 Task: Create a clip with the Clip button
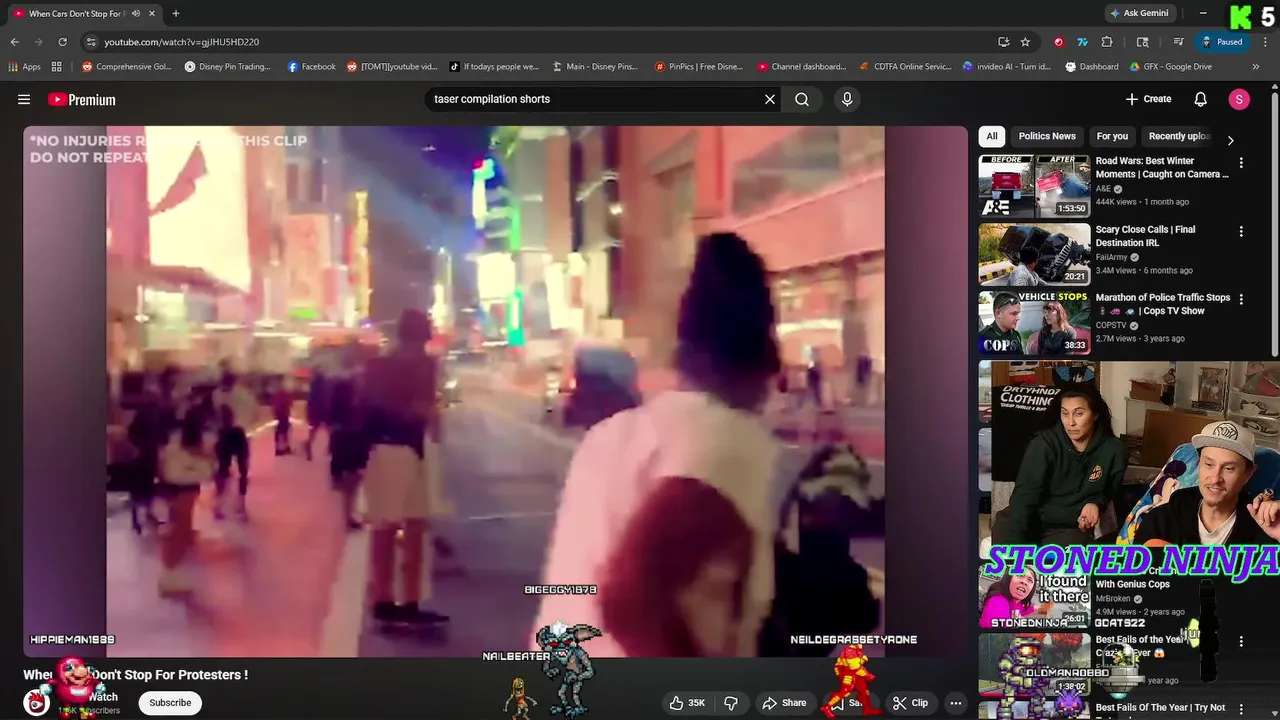(910, 703)
